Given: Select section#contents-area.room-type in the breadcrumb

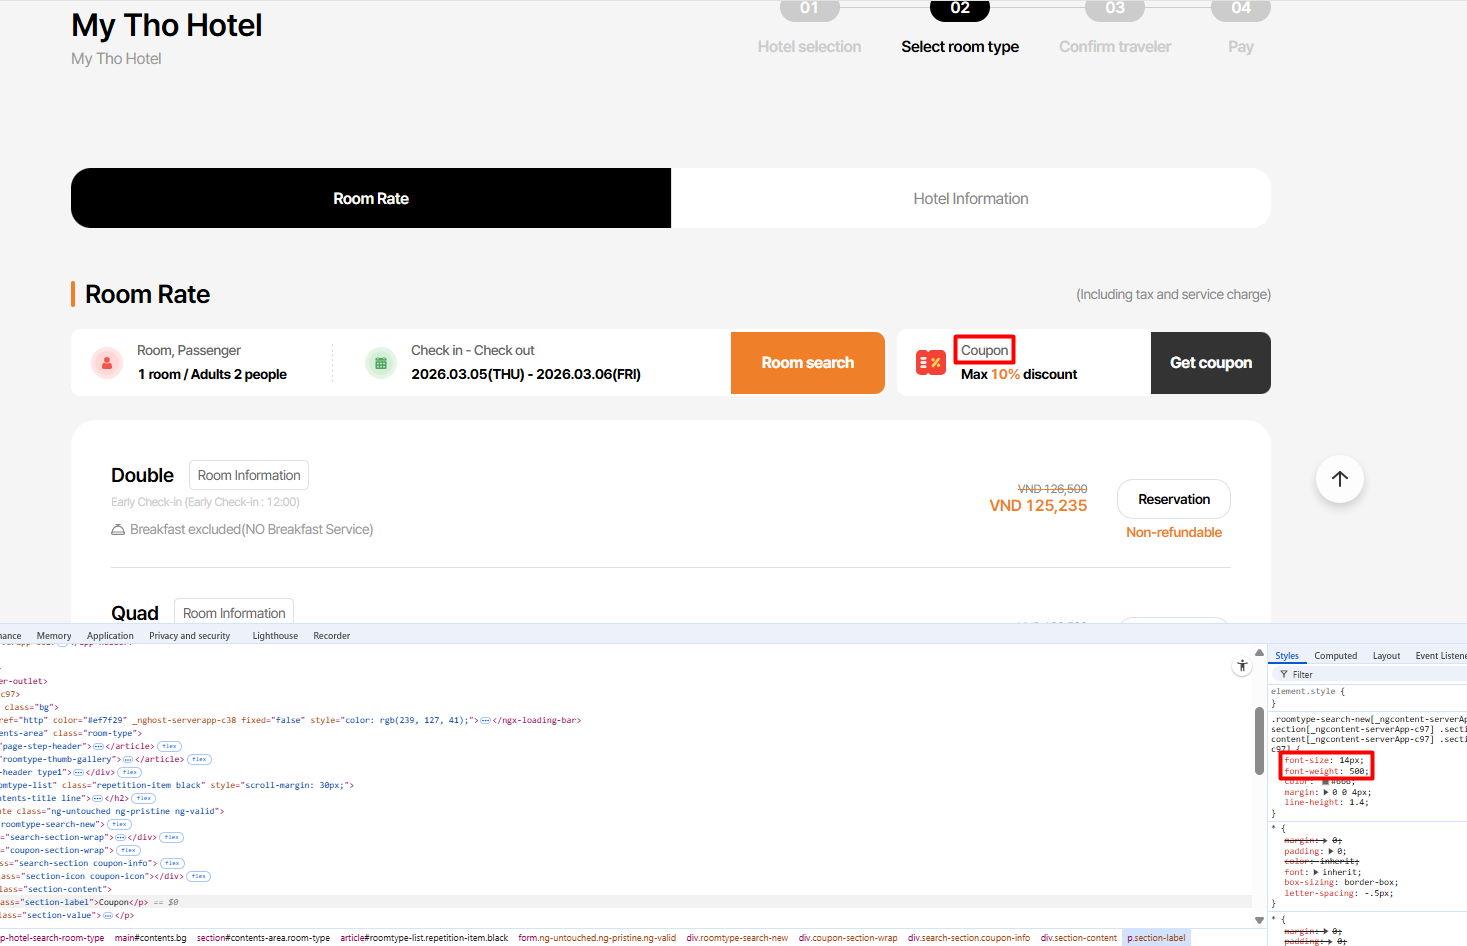Looking at the screenshot, I should (263, 938).
